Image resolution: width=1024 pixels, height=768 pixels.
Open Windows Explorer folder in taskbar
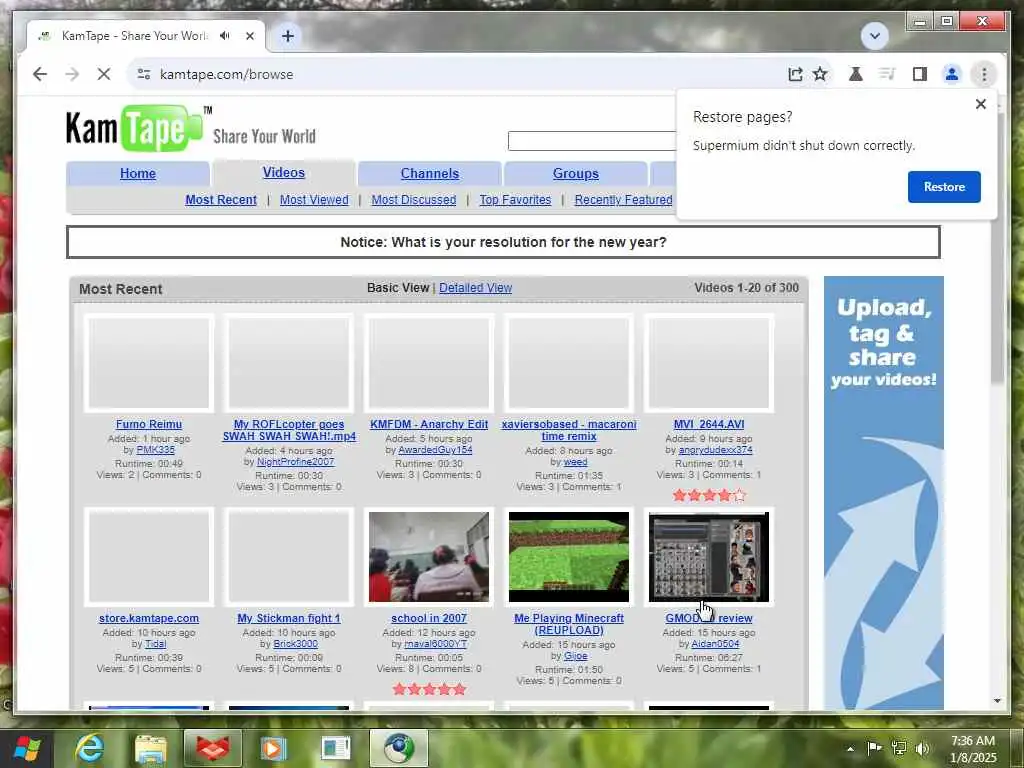(x=151, y=748)
